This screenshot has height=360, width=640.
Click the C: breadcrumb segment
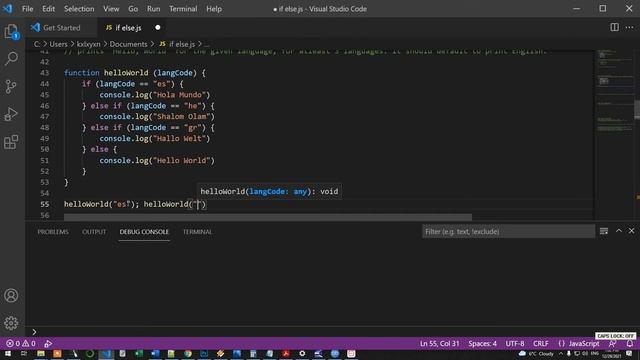click(37, 44)
